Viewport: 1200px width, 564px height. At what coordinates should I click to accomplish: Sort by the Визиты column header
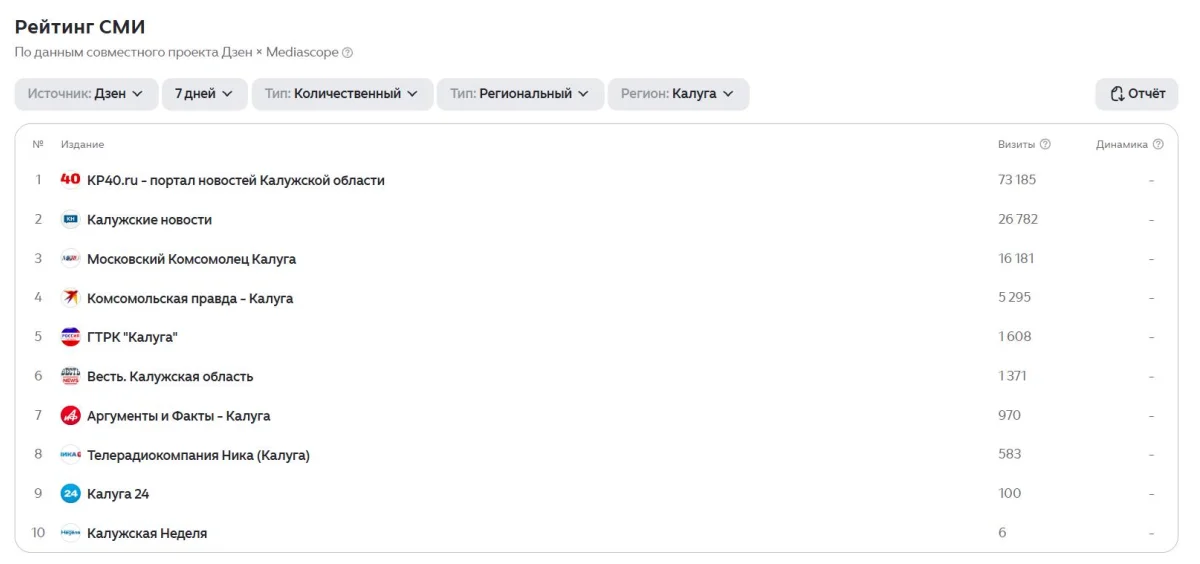[1016, 144]
